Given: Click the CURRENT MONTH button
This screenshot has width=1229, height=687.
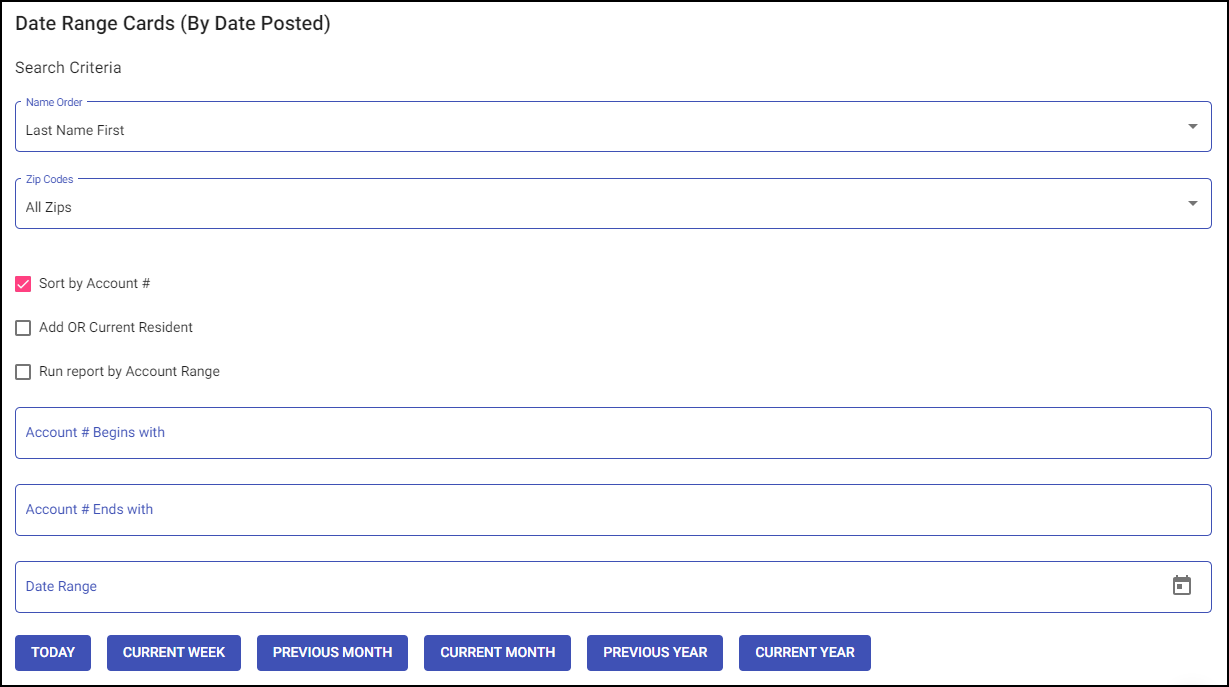Looking at the screenshot, I should point(497,652).
